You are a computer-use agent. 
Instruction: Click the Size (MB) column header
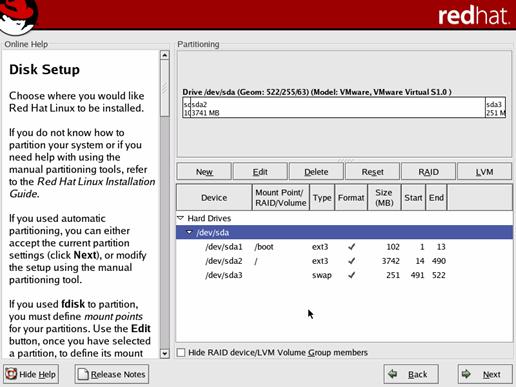(384, 198)
